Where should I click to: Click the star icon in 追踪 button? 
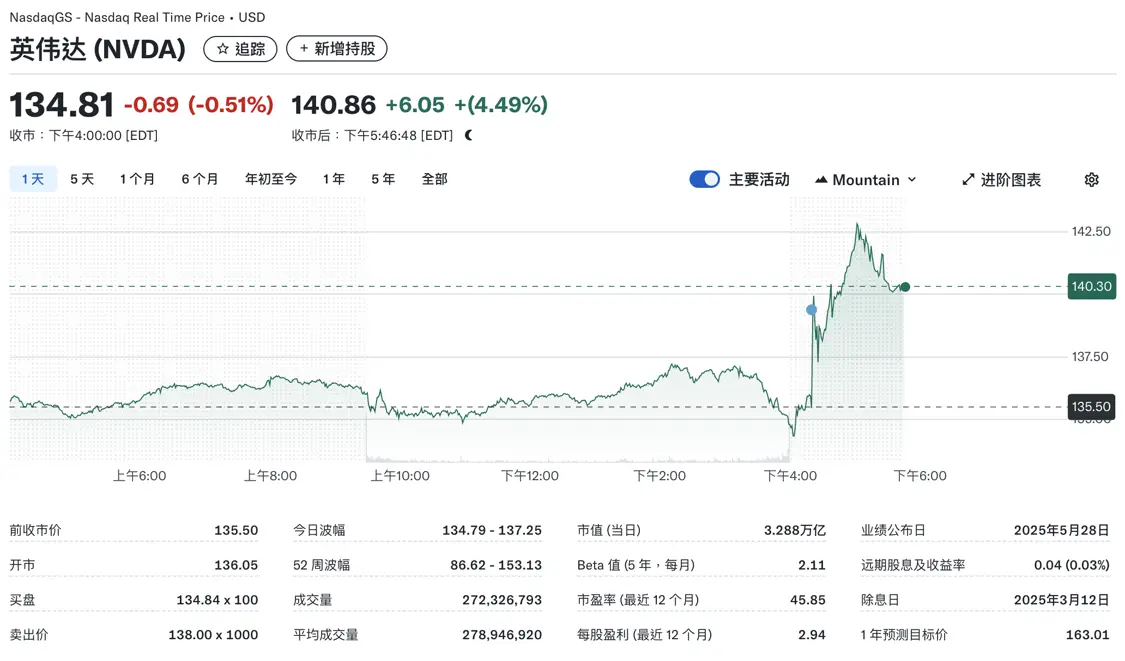223,49
